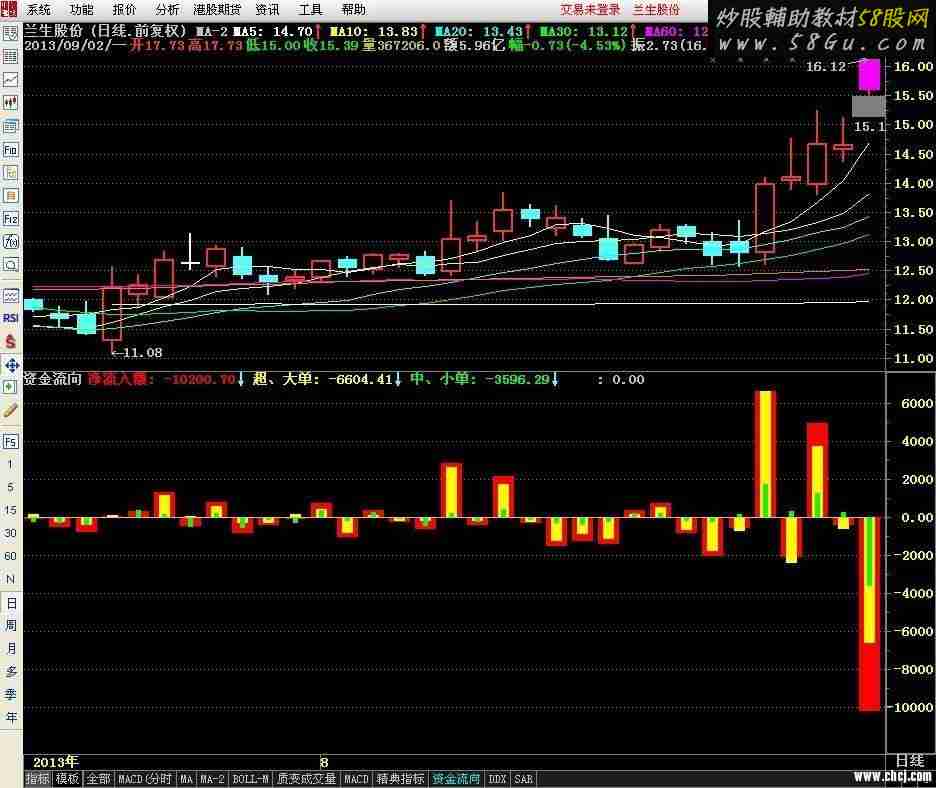The width and height of the screenshot is (936, 788).
Task: Select the 日 daily period
Action: (11, 603)
